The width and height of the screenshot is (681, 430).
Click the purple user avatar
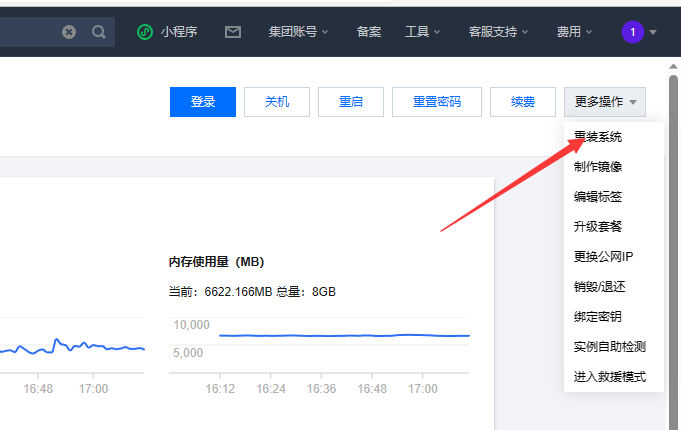632,32
